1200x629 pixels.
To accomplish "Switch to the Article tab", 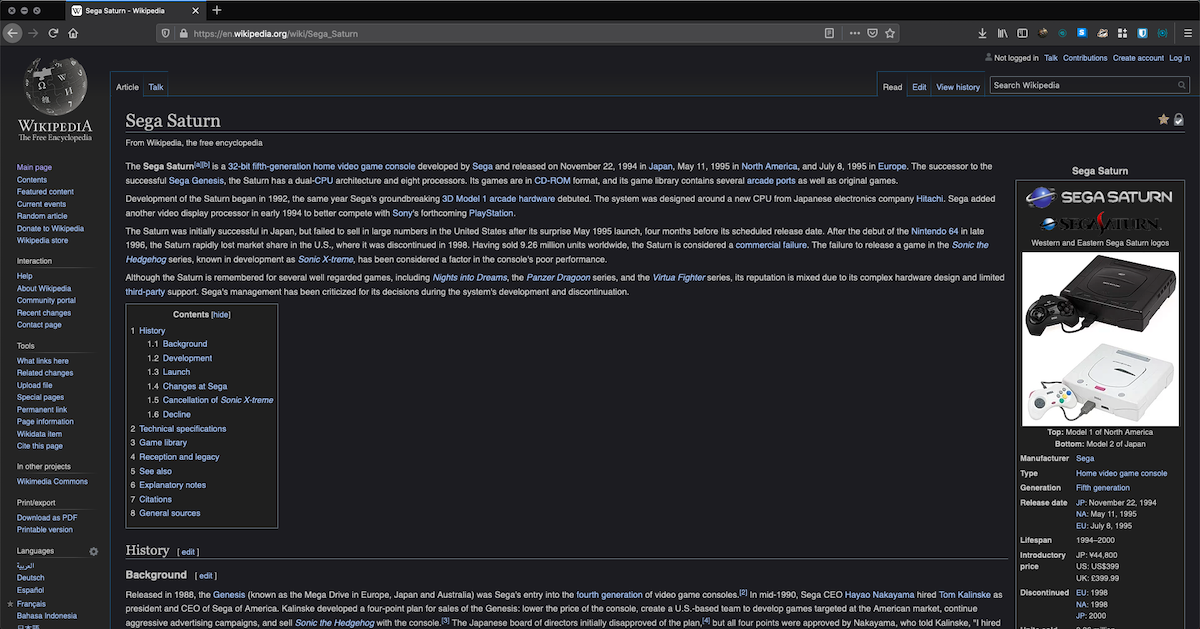I will [127, 87].
